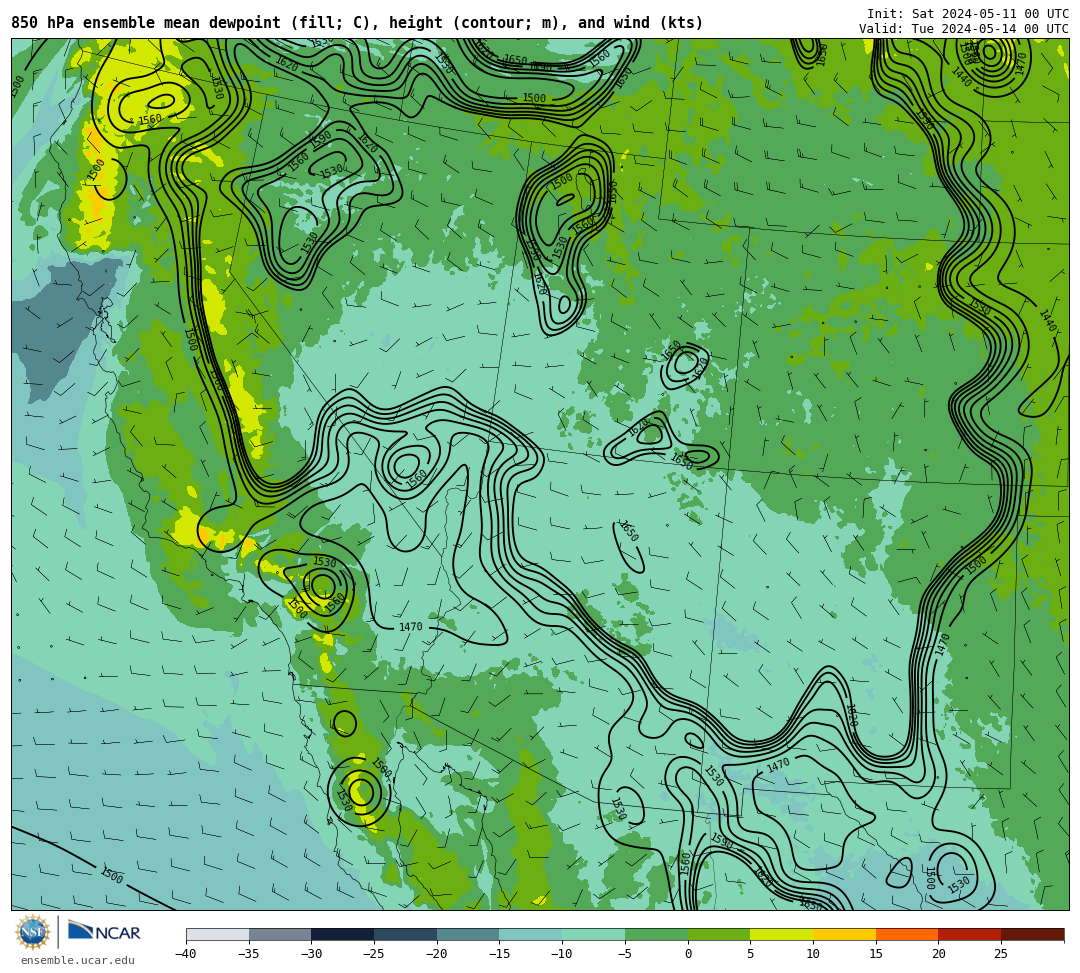Viewport: 1080px width, 973px height.
Task: Click the -20 colorbar tick label
Action: tap(436, 954)
